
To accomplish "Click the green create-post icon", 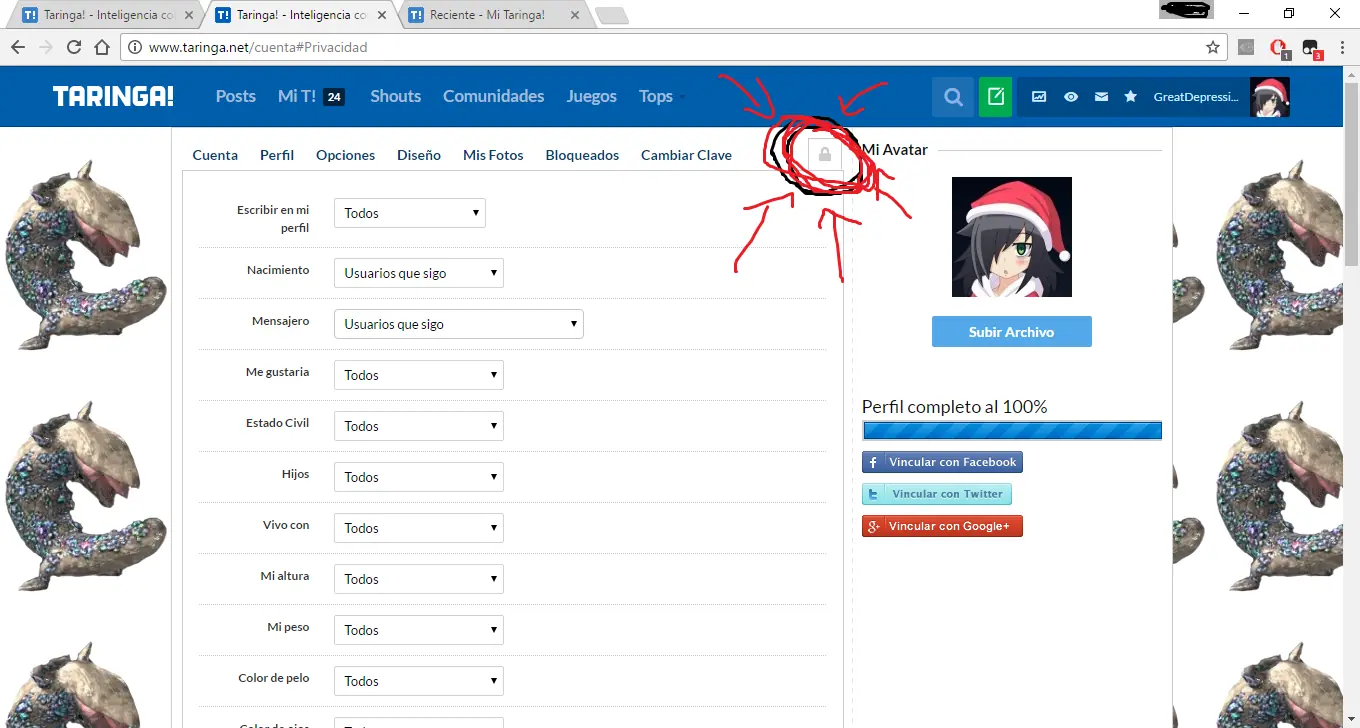I will [995, 97].
